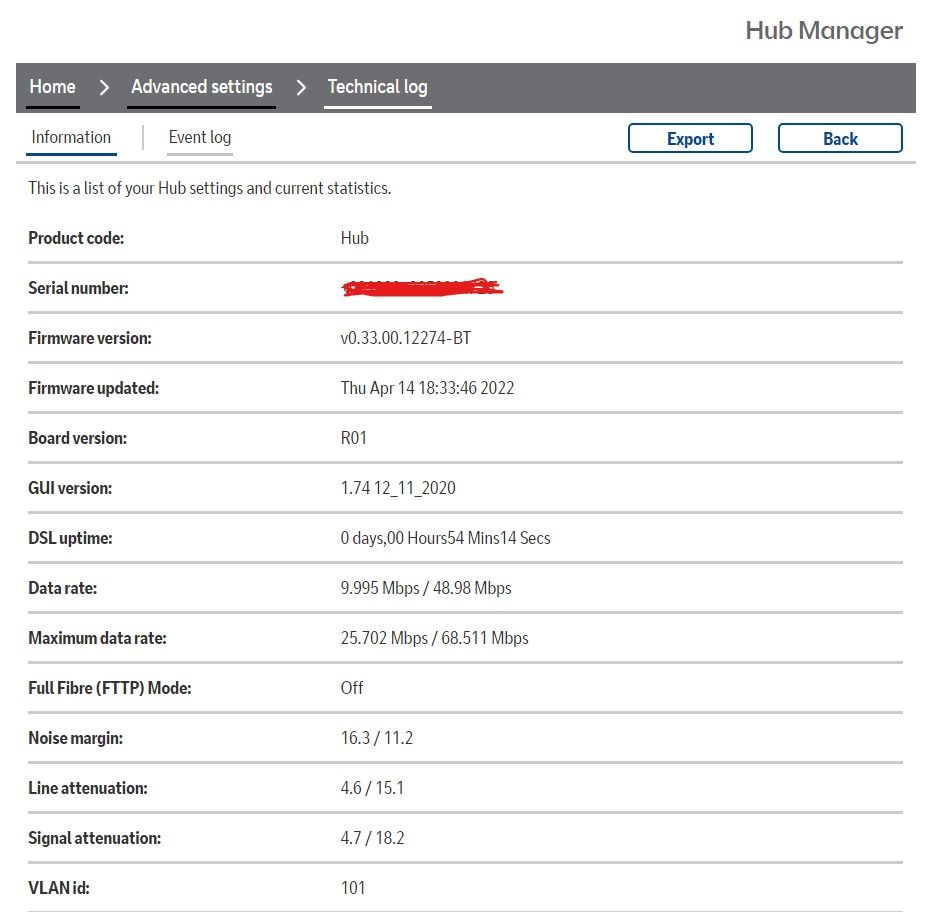Image resolution: width=942 pixels, height=912 pixels.
Task: Click the Noise margin 16.3 / 11.2 value
Action: click(376, 738)
